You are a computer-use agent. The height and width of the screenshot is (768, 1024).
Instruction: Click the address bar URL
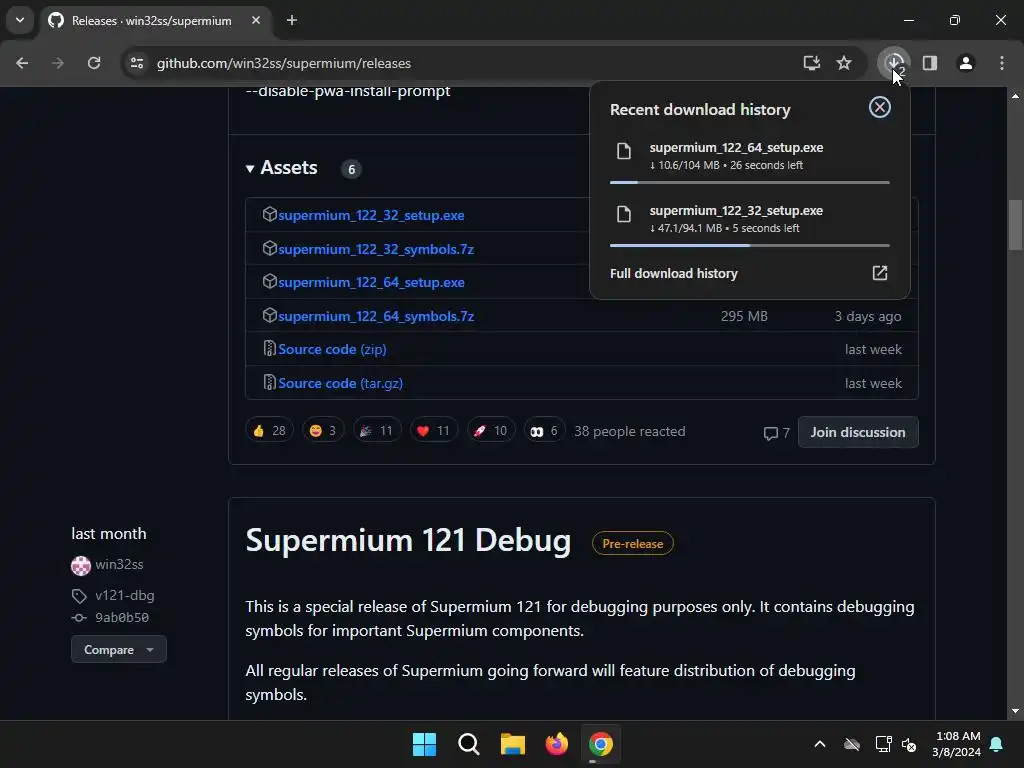click(x=283, y=63)
